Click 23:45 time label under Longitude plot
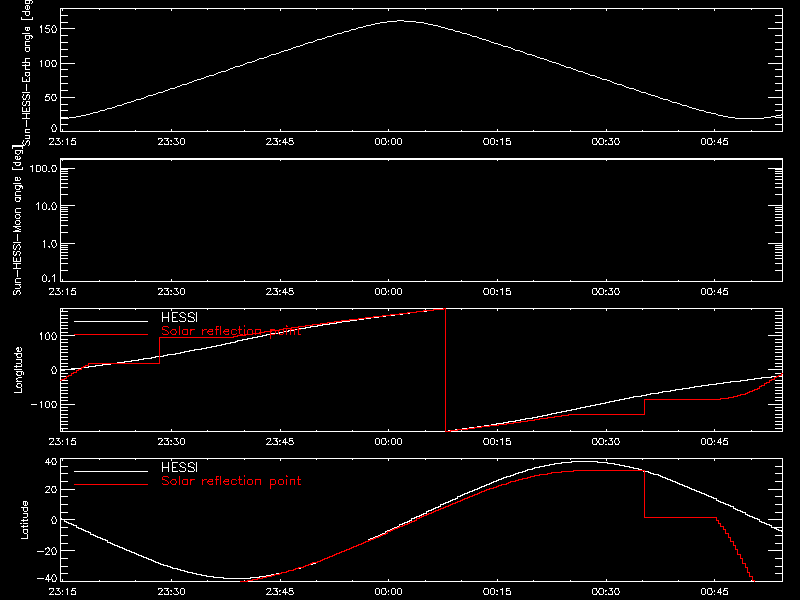Screen dimensions: 800x600 click(x=280, y=441)
